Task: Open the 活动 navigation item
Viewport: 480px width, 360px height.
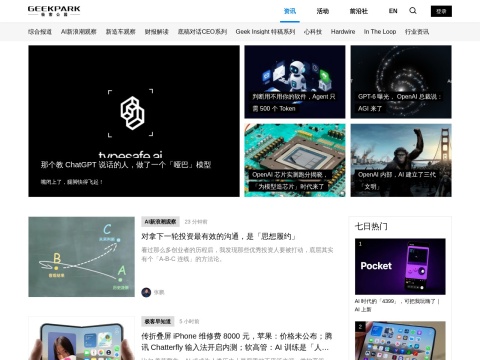Action: tap(323, 11)
